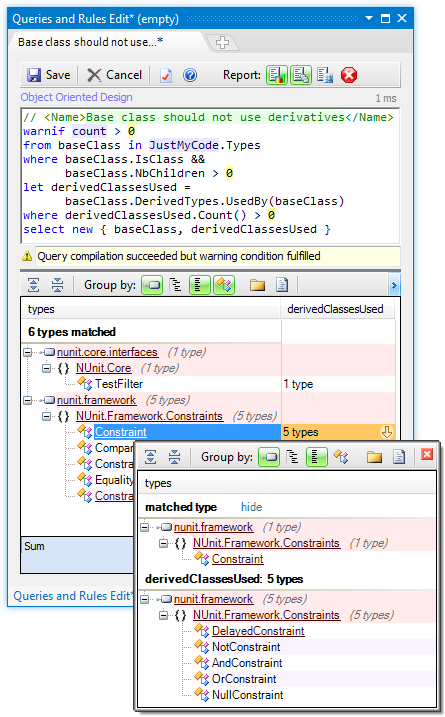Click the Cancel button
Viewport: 445px width, 717px height.
point(114,75)
